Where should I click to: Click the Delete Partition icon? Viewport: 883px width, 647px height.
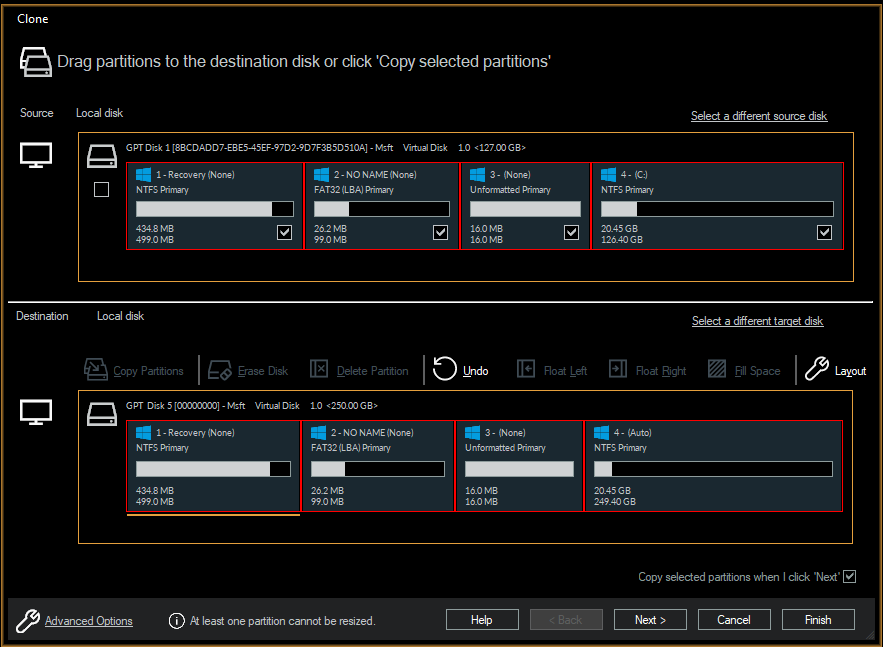319,369
